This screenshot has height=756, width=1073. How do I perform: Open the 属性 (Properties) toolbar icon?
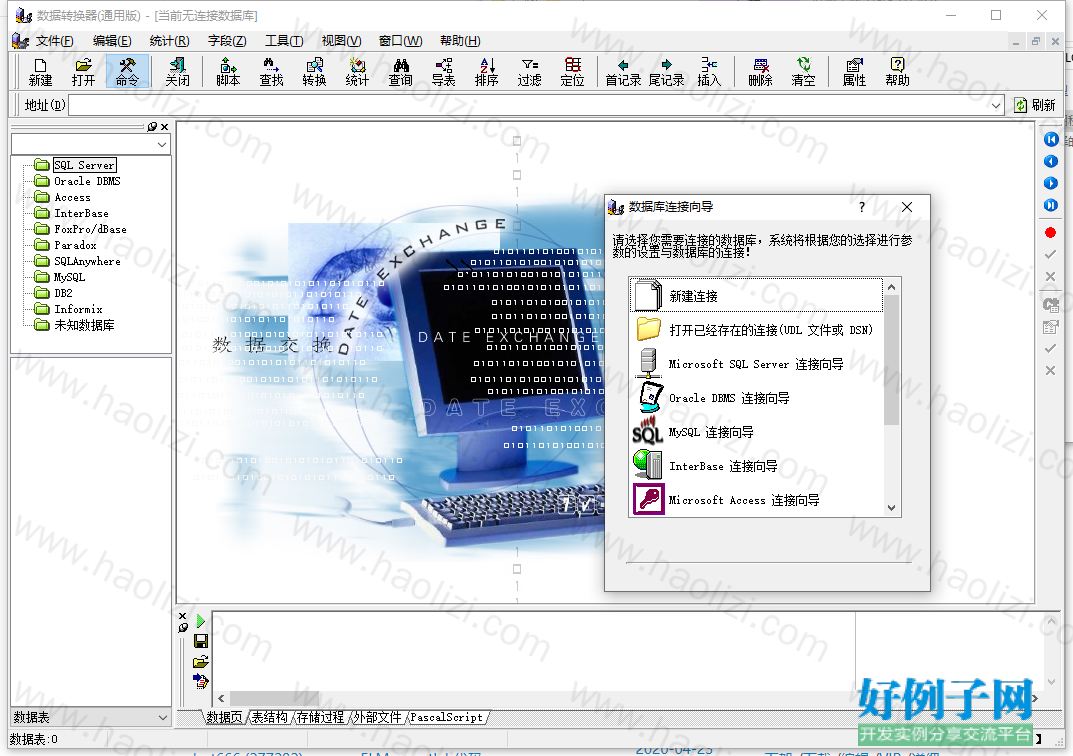click(854, 72)
